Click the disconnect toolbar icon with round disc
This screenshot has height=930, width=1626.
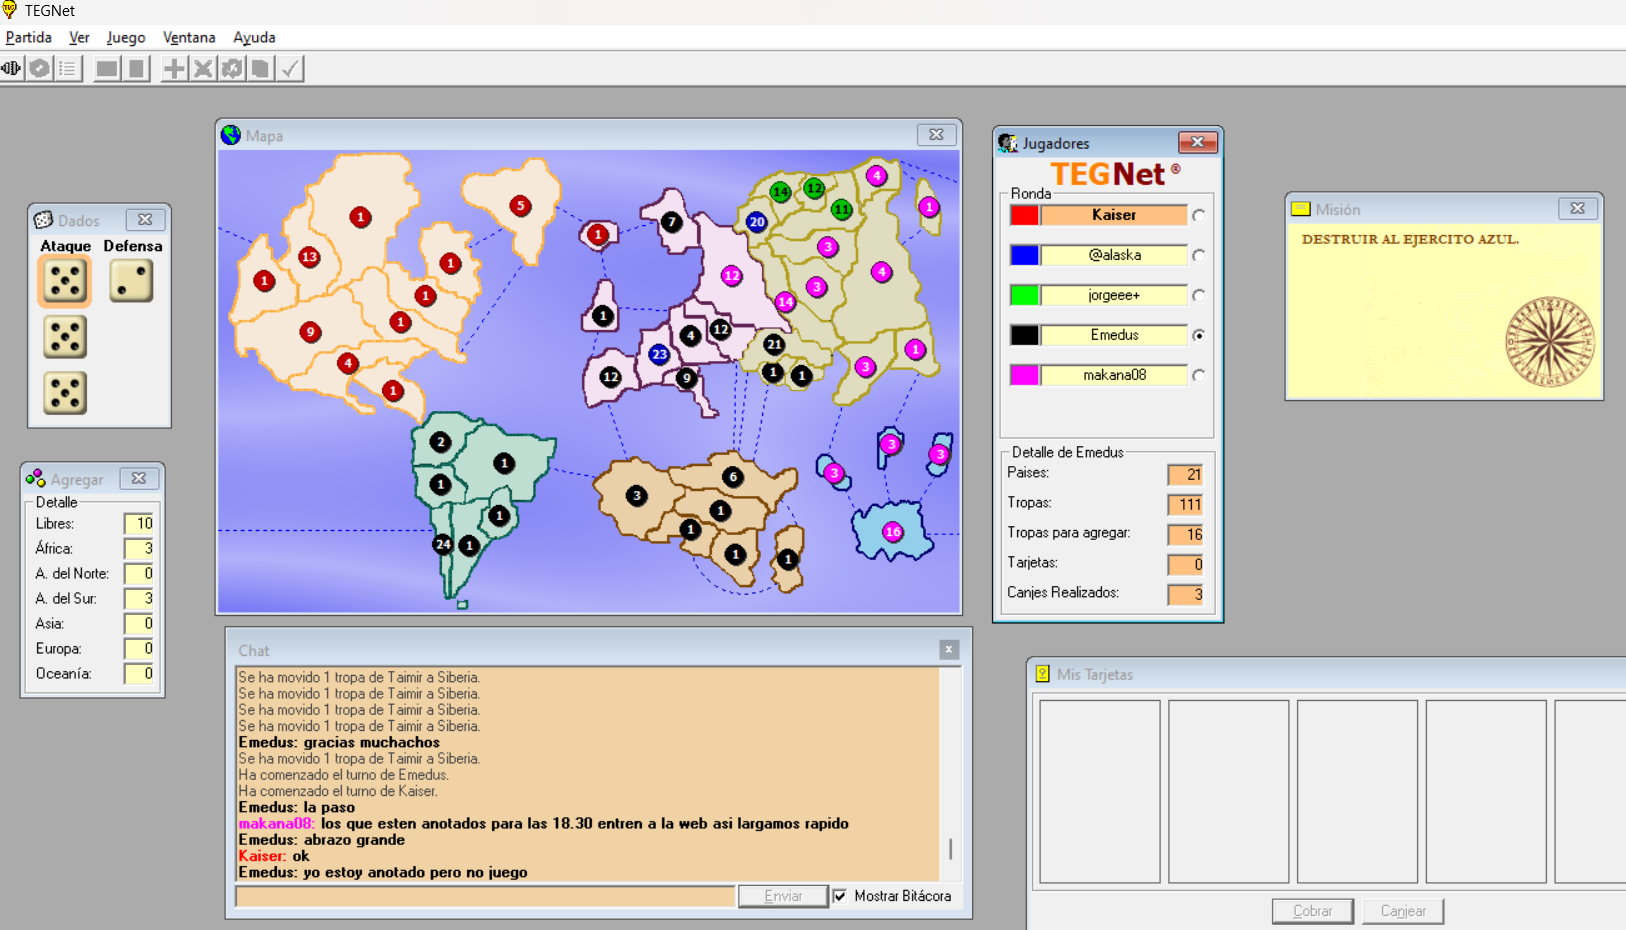coord(40,68)
